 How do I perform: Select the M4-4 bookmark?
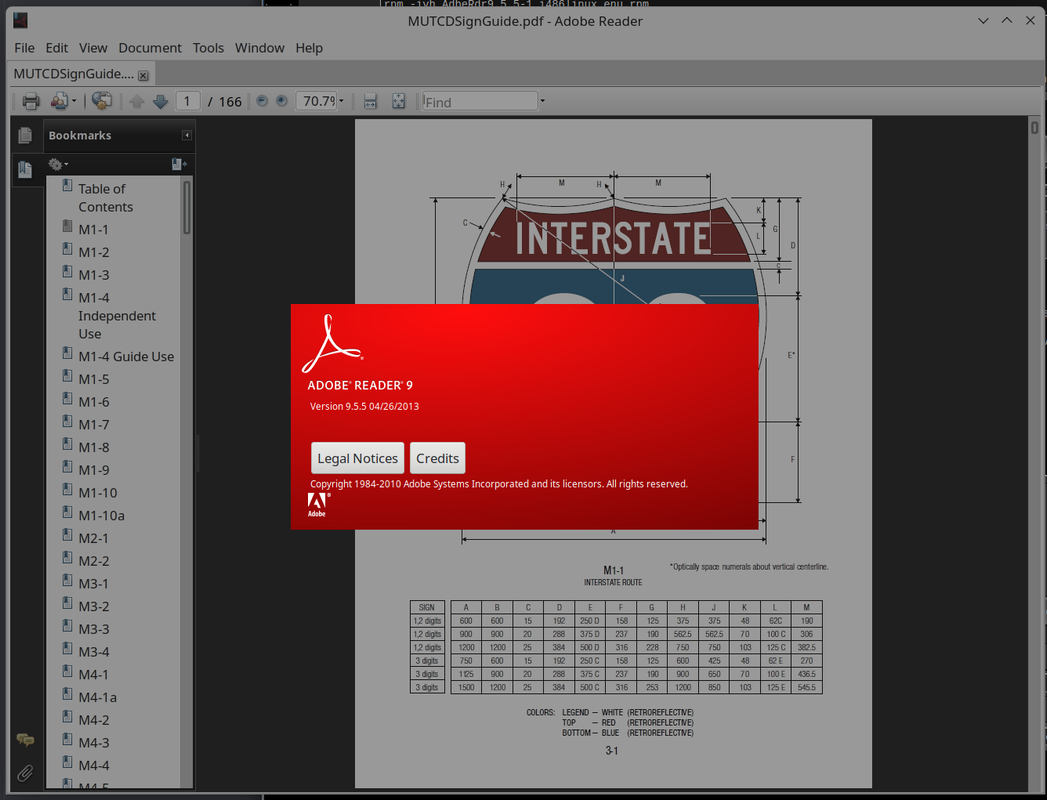[93, 765]
